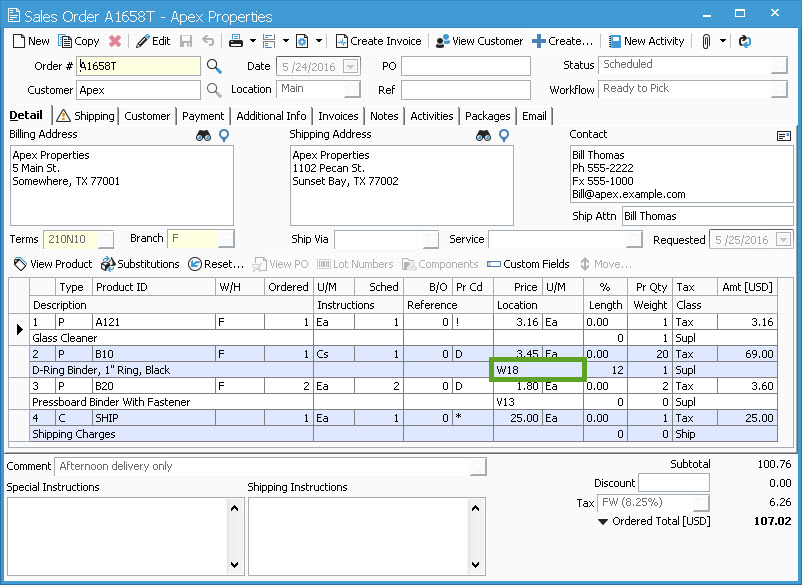Click the View Customer button
Screen dimensions: 802x585
point(479,41)
